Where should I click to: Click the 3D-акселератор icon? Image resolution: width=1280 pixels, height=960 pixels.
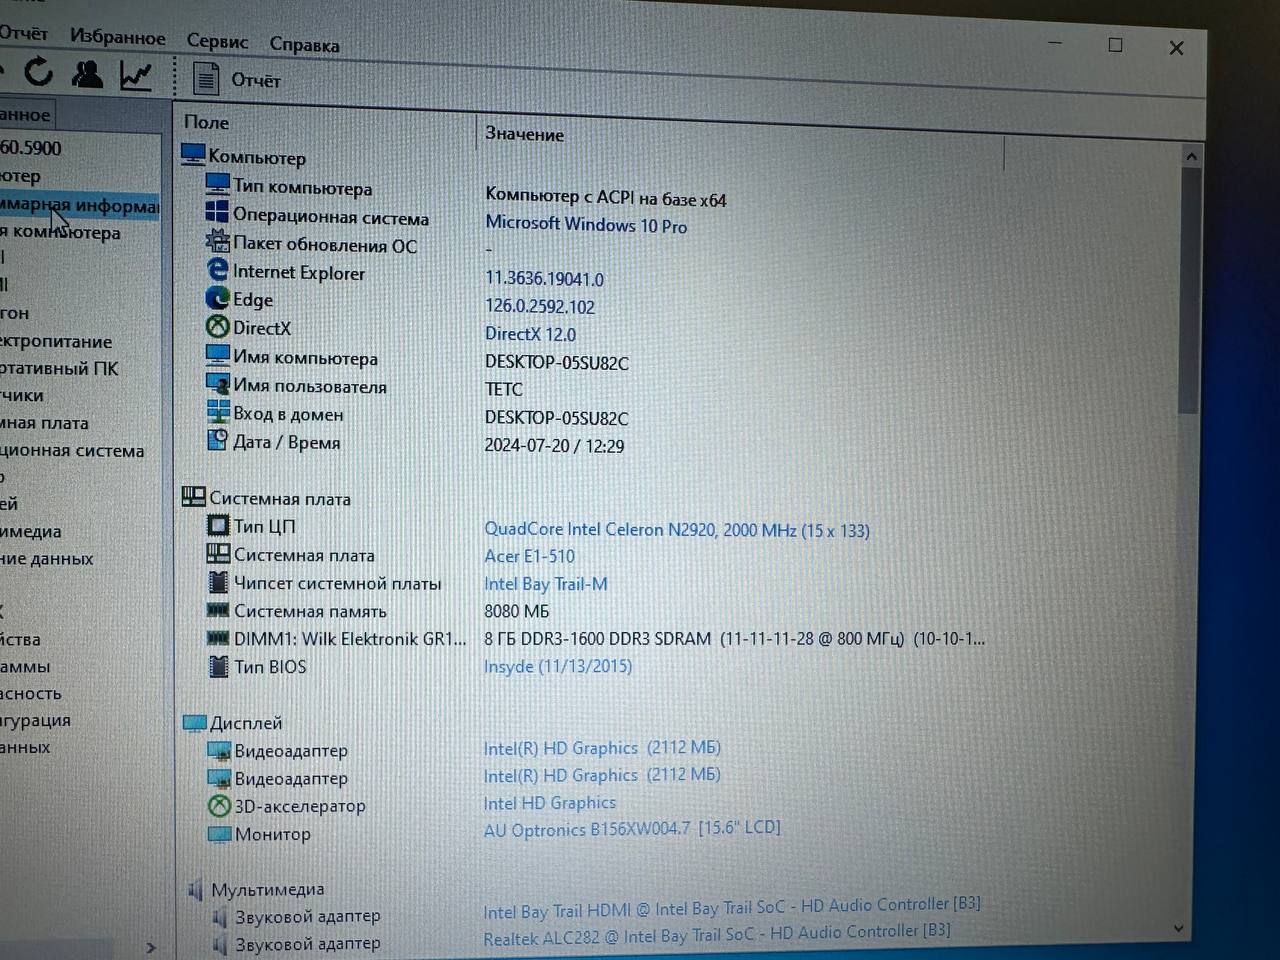(218, 804)
